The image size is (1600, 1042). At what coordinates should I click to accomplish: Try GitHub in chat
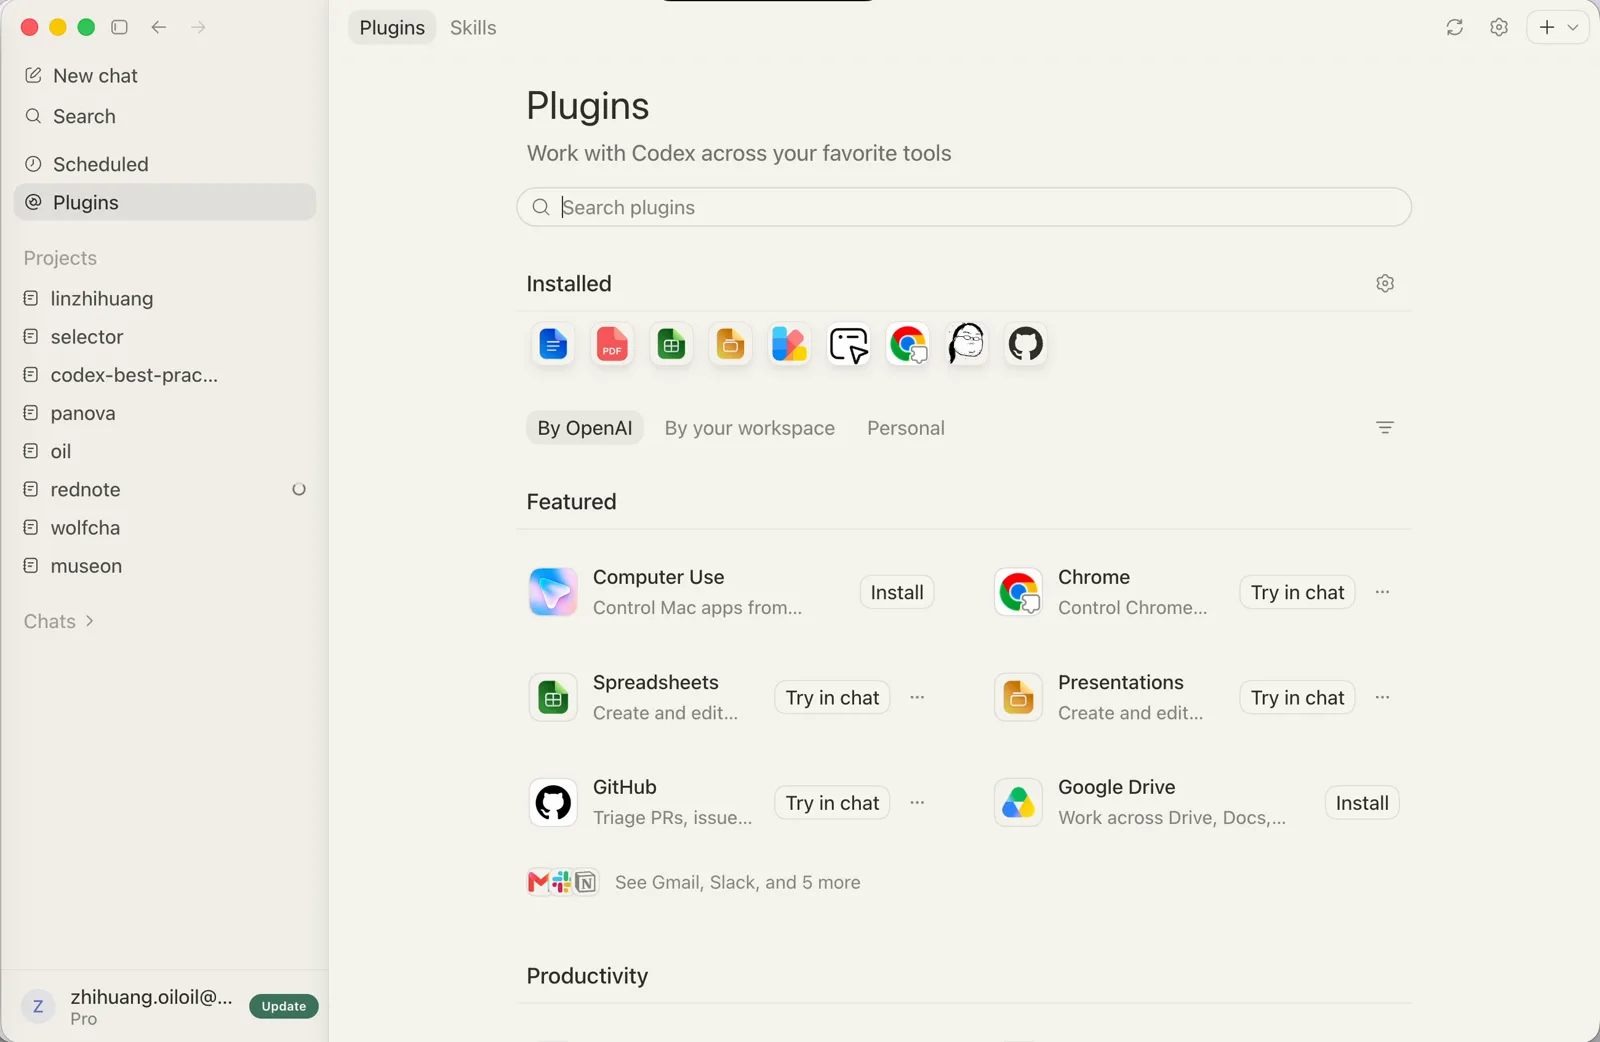tap(832, 802)
